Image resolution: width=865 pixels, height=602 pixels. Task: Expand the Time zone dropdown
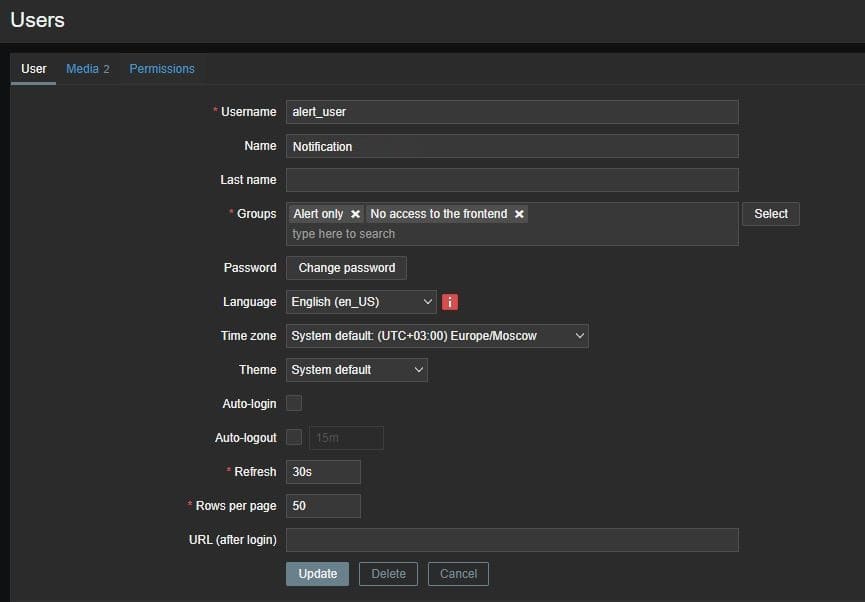coord(437,336)
